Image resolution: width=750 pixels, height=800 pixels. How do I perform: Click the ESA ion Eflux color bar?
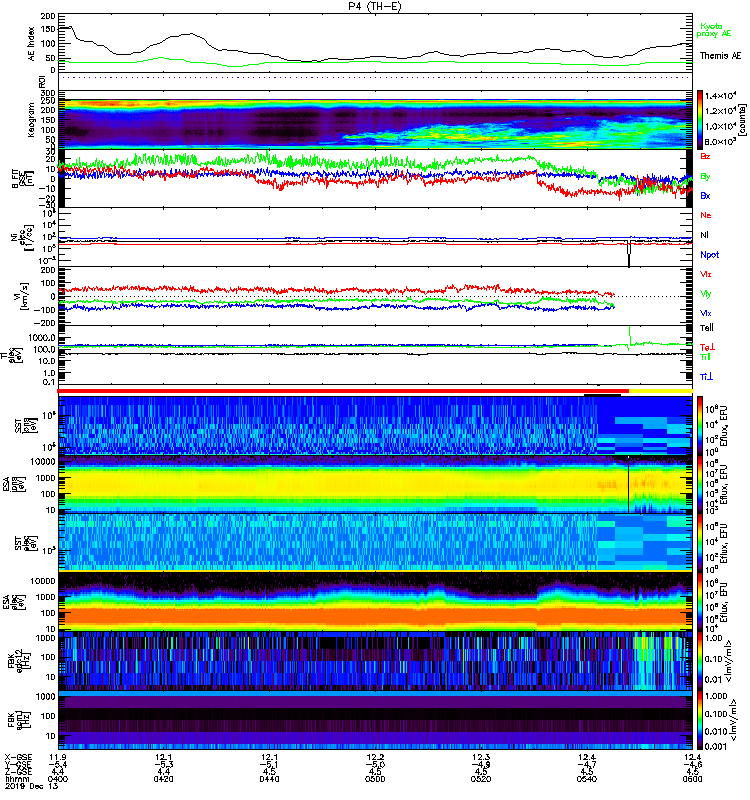[x=700, y=484]
